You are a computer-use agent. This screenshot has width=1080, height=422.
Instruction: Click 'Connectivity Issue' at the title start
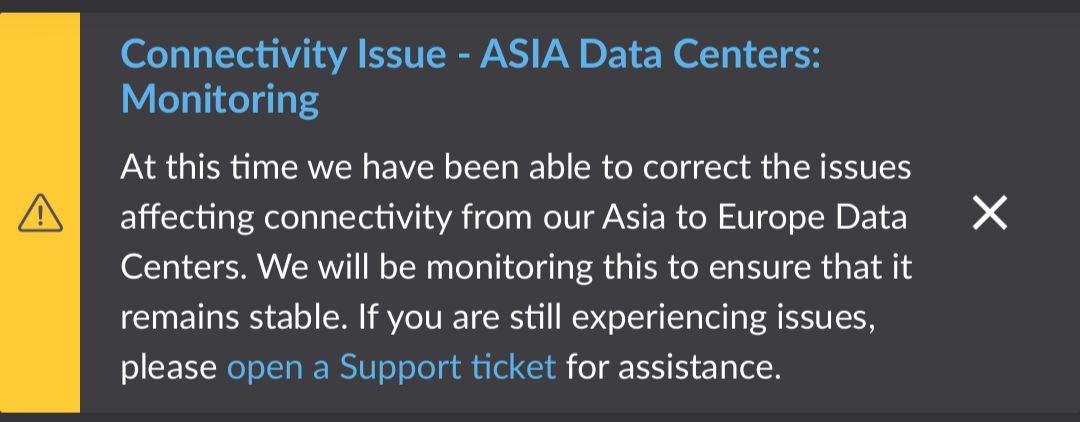pos(283,54)
